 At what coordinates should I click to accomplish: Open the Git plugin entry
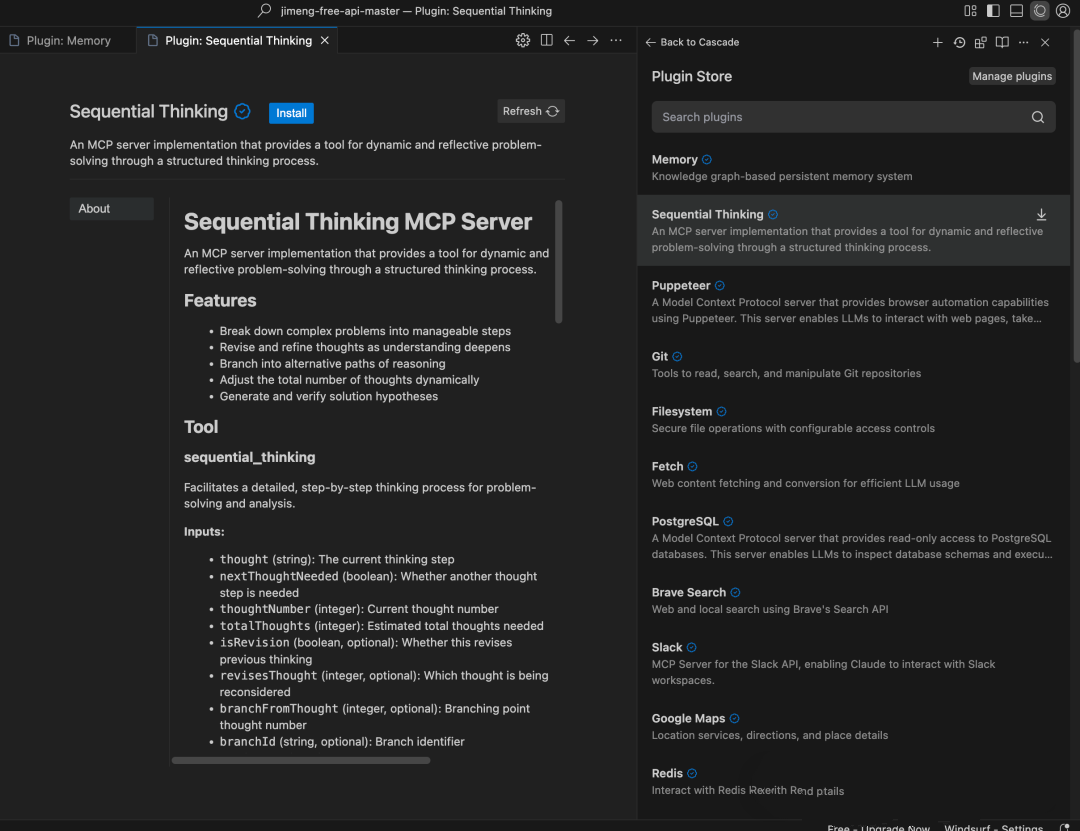coord(853,365)
